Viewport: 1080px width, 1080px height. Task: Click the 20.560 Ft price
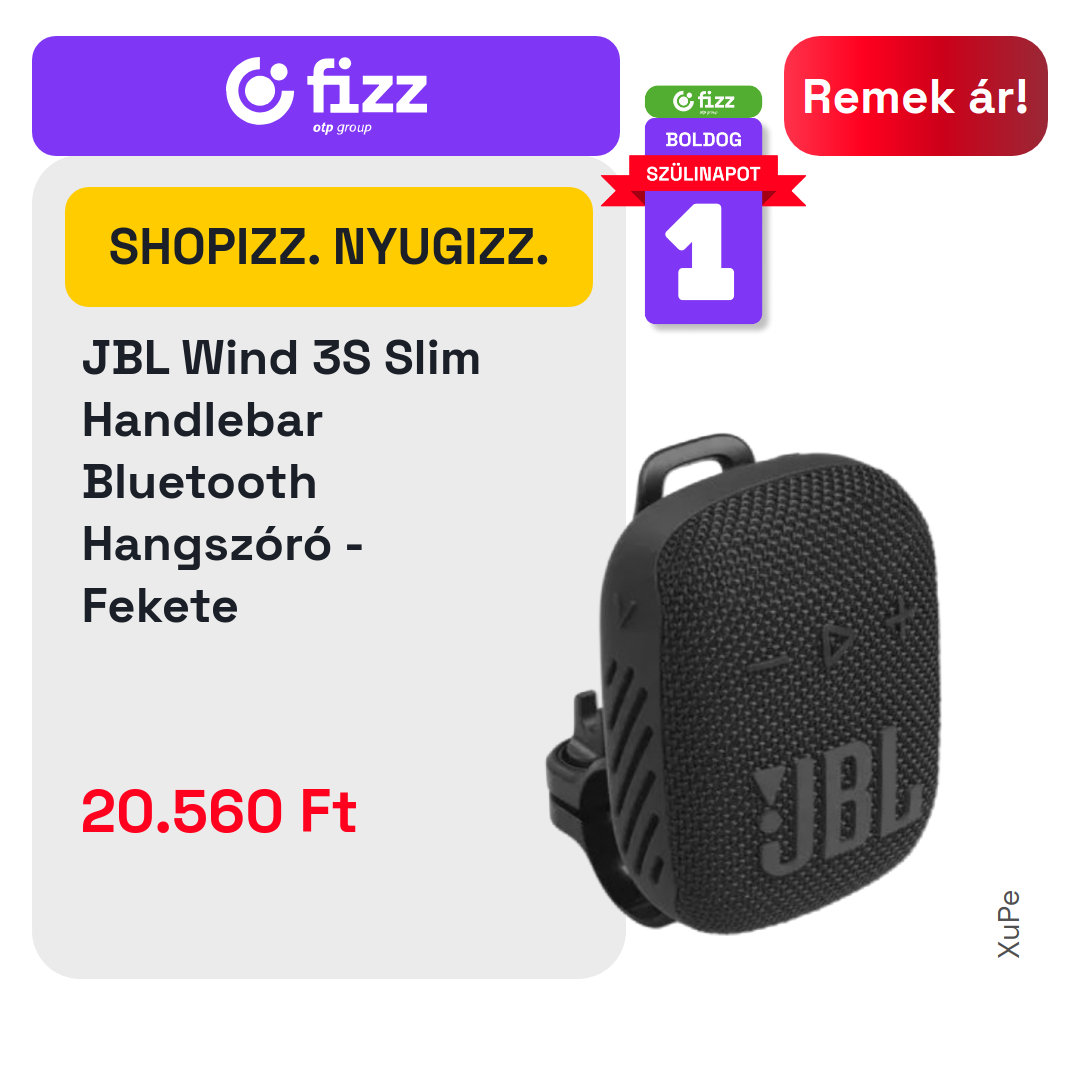click(219, 811)
